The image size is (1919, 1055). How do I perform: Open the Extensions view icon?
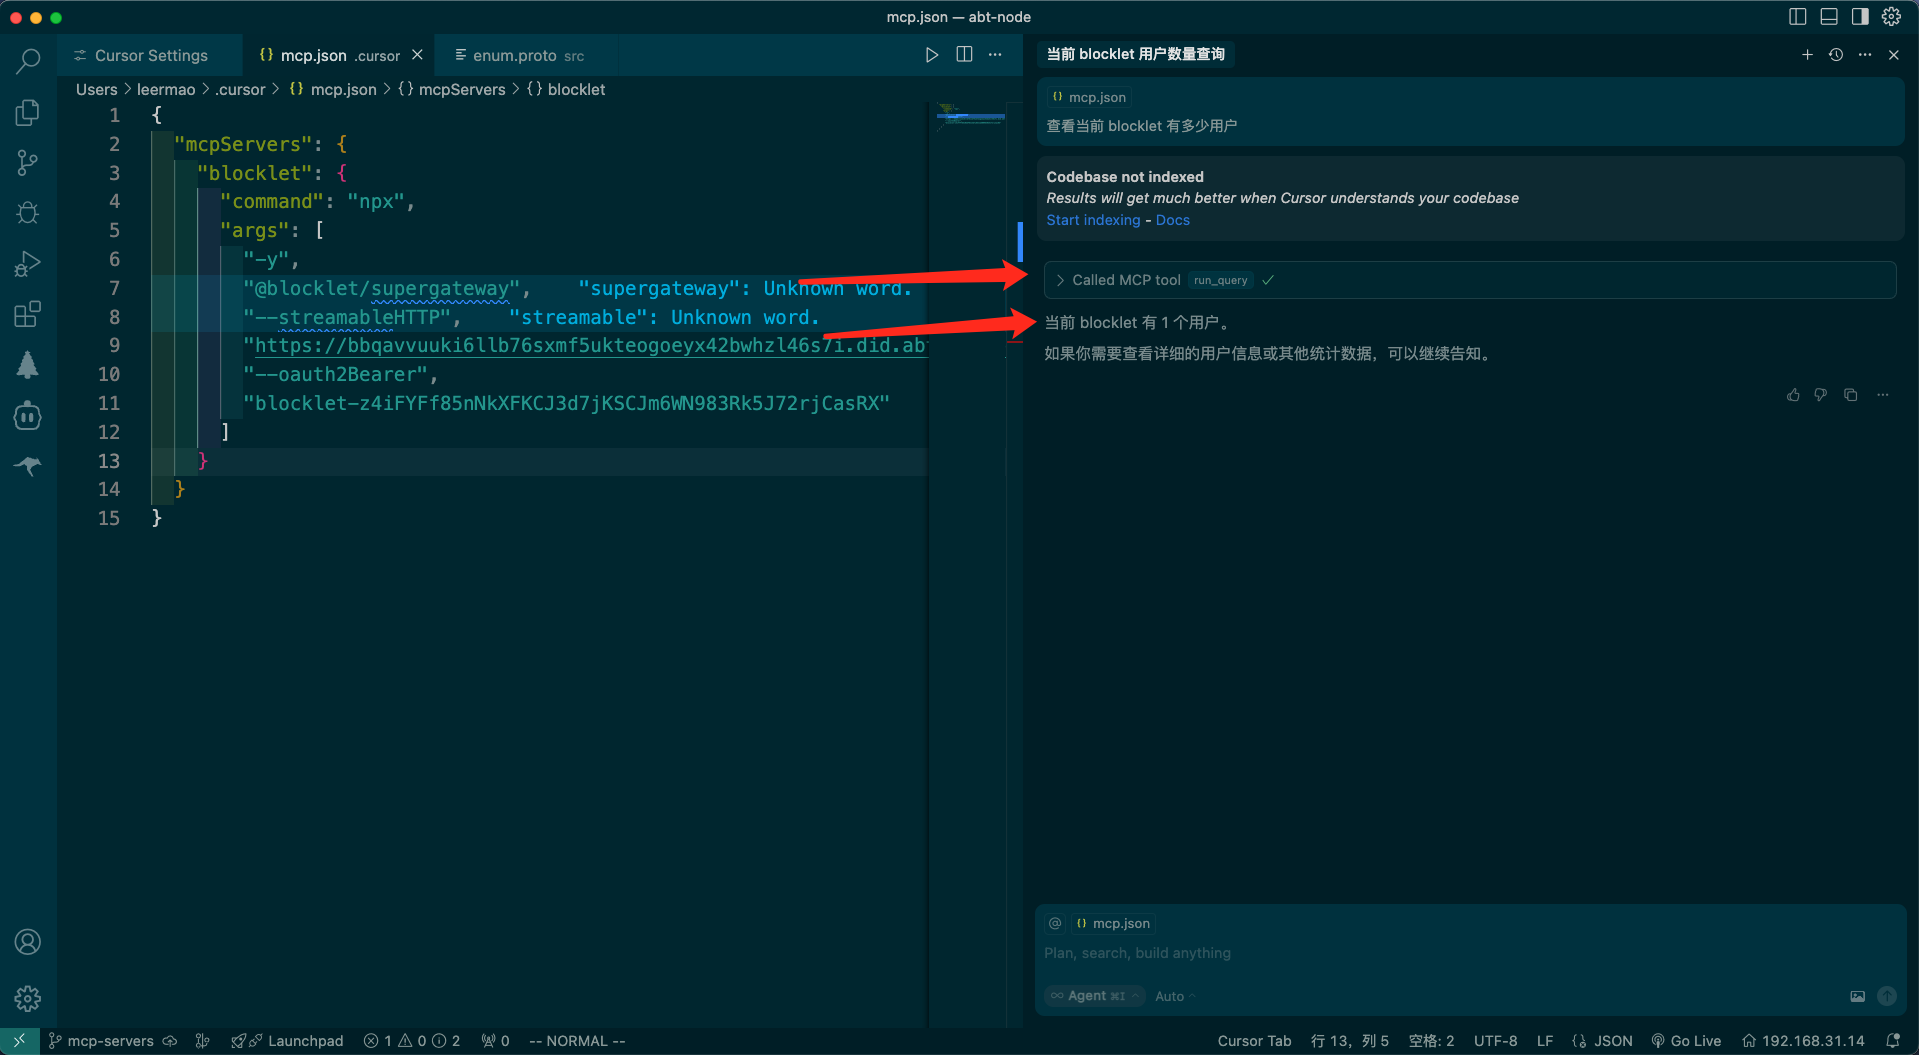[28, 315]
